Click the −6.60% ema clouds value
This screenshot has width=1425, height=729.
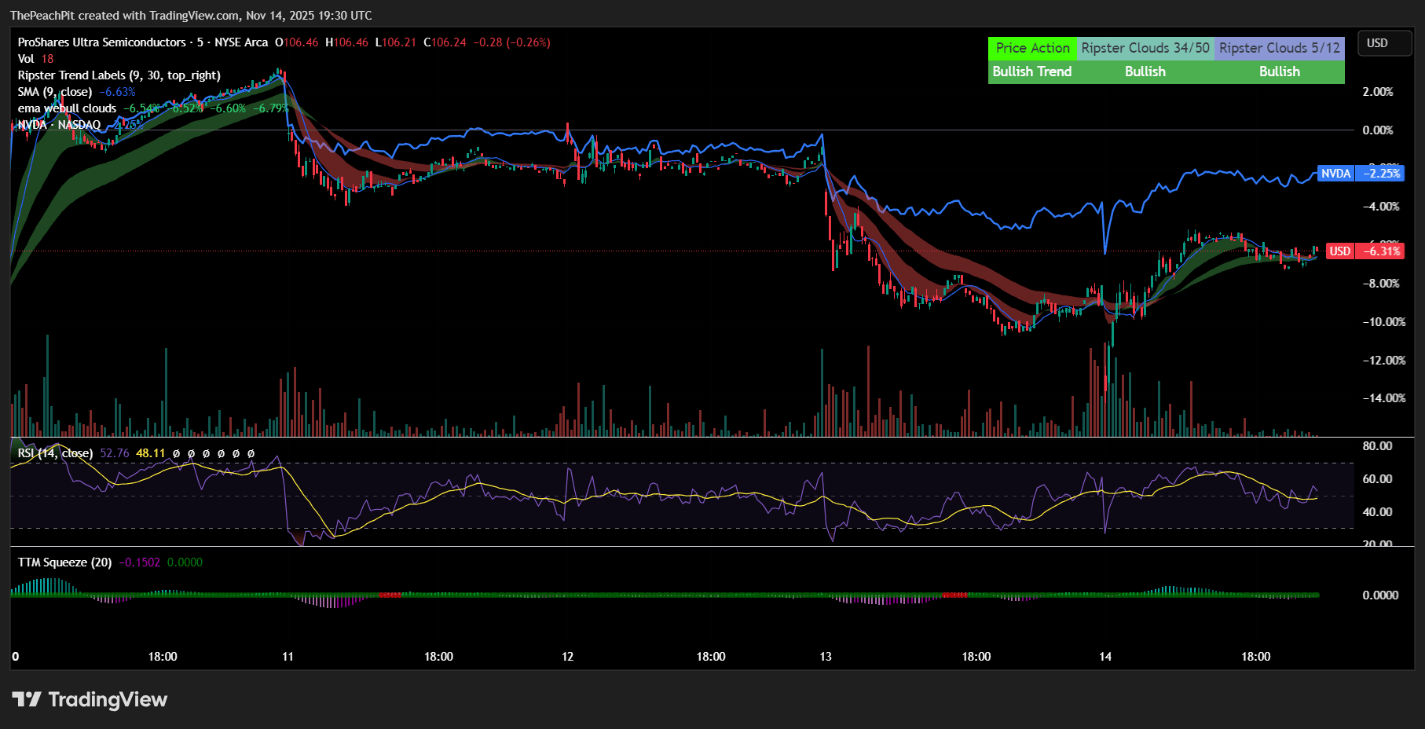click(x=226, y=108)
